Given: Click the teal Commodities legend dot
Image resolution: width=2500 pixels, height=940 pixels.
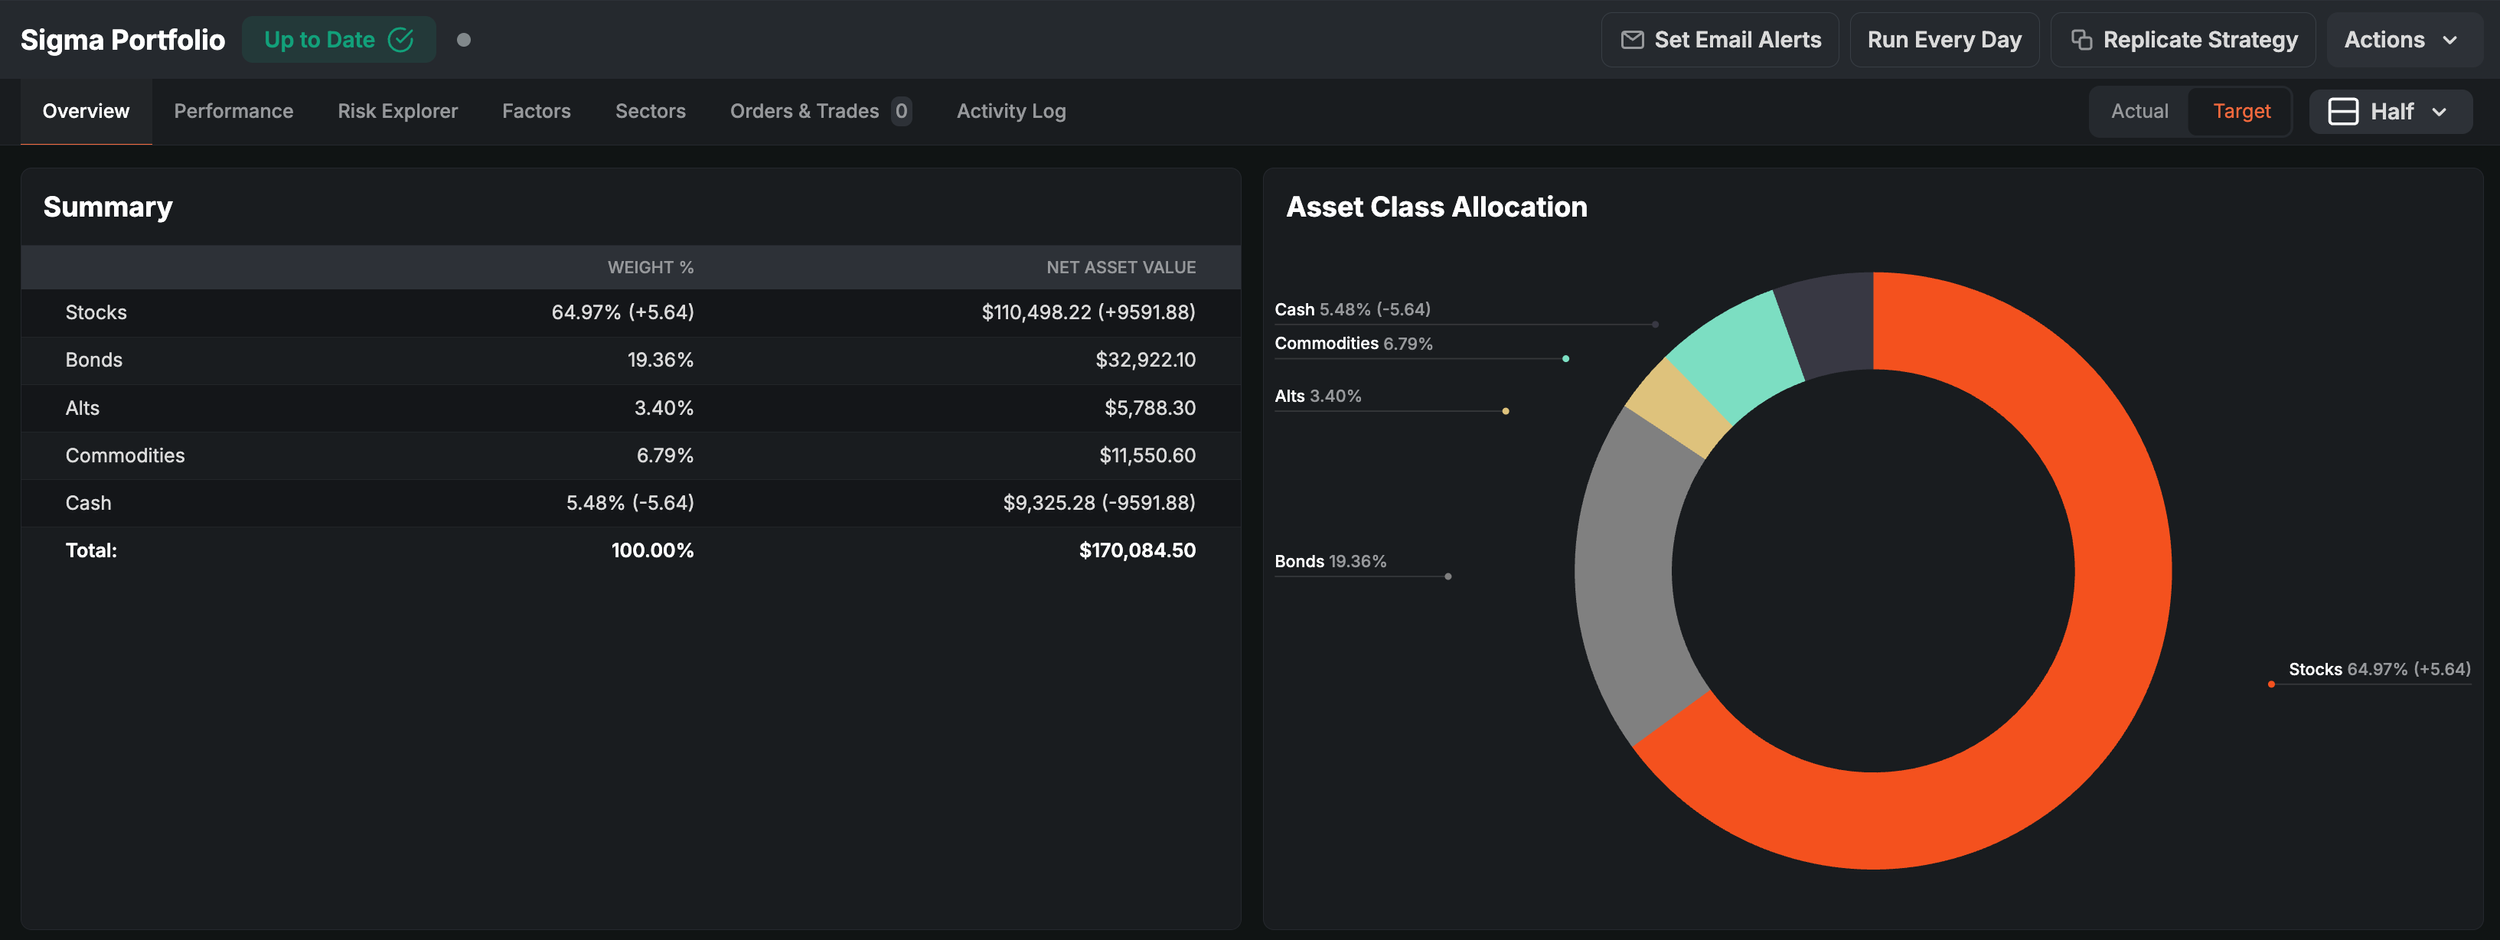Looking at the screenshot, I should (1566, 358).
